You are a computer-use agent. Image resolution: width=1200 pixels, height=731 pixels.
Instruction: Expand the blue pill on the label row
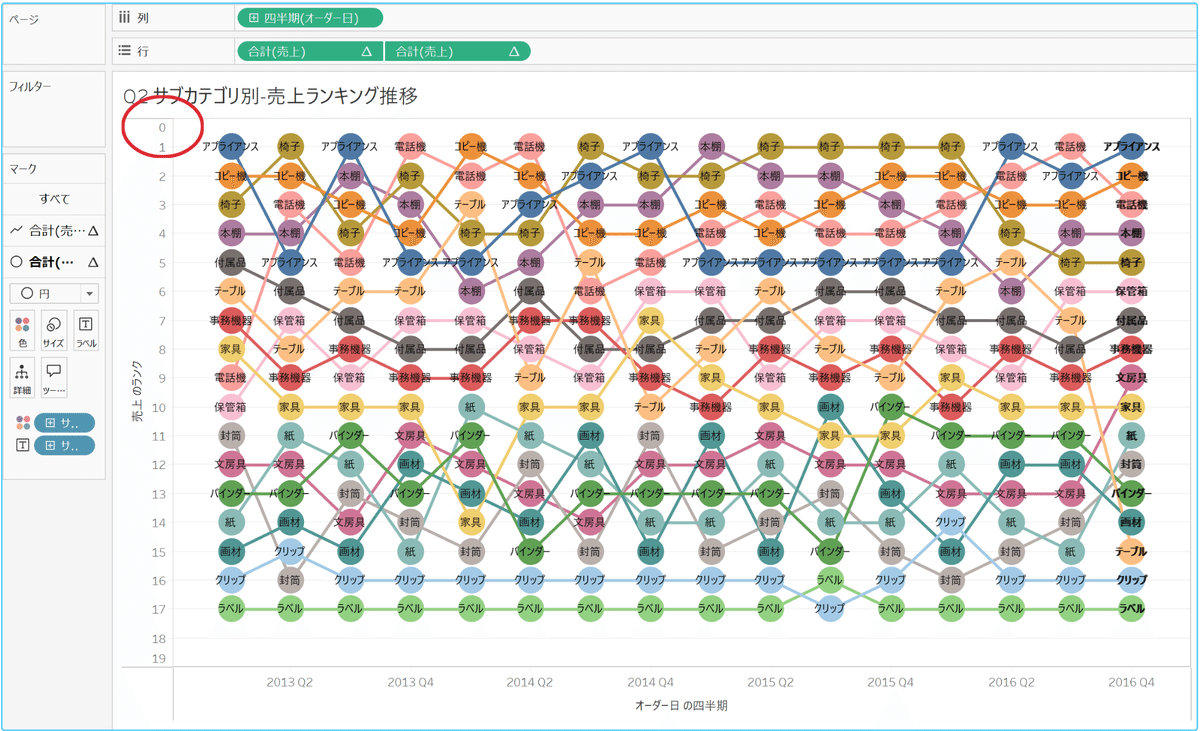tap(64, 446)
